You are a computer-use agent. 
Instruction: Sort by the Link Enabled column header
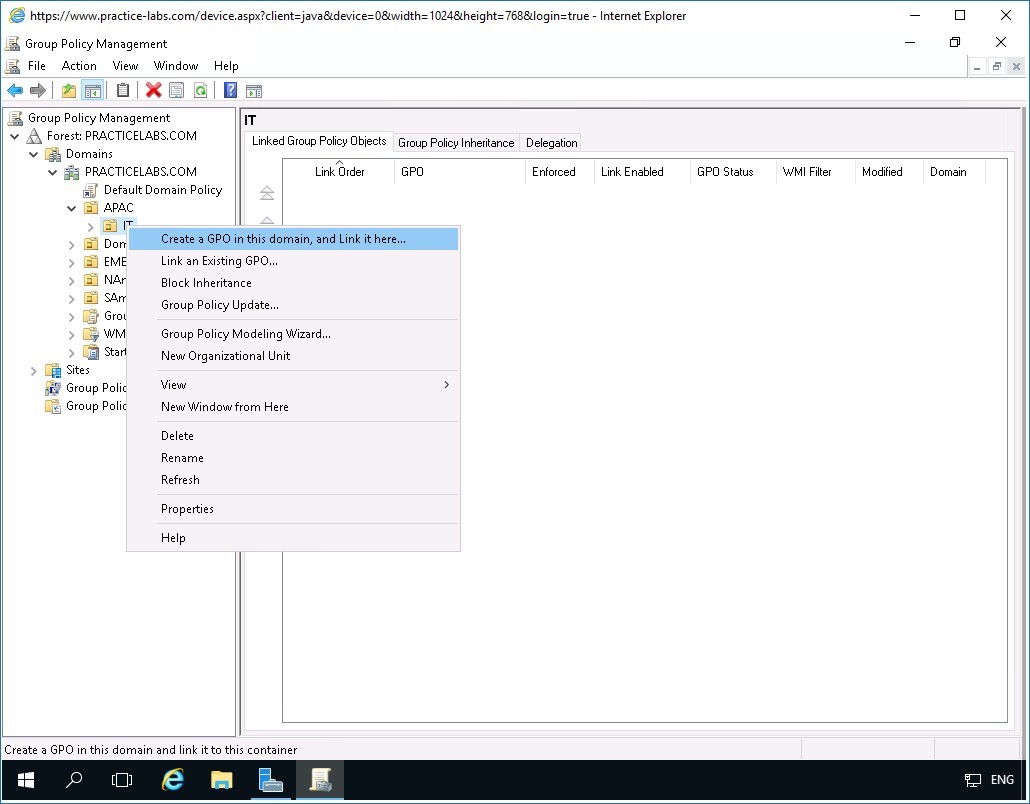[x=642, y=172]
